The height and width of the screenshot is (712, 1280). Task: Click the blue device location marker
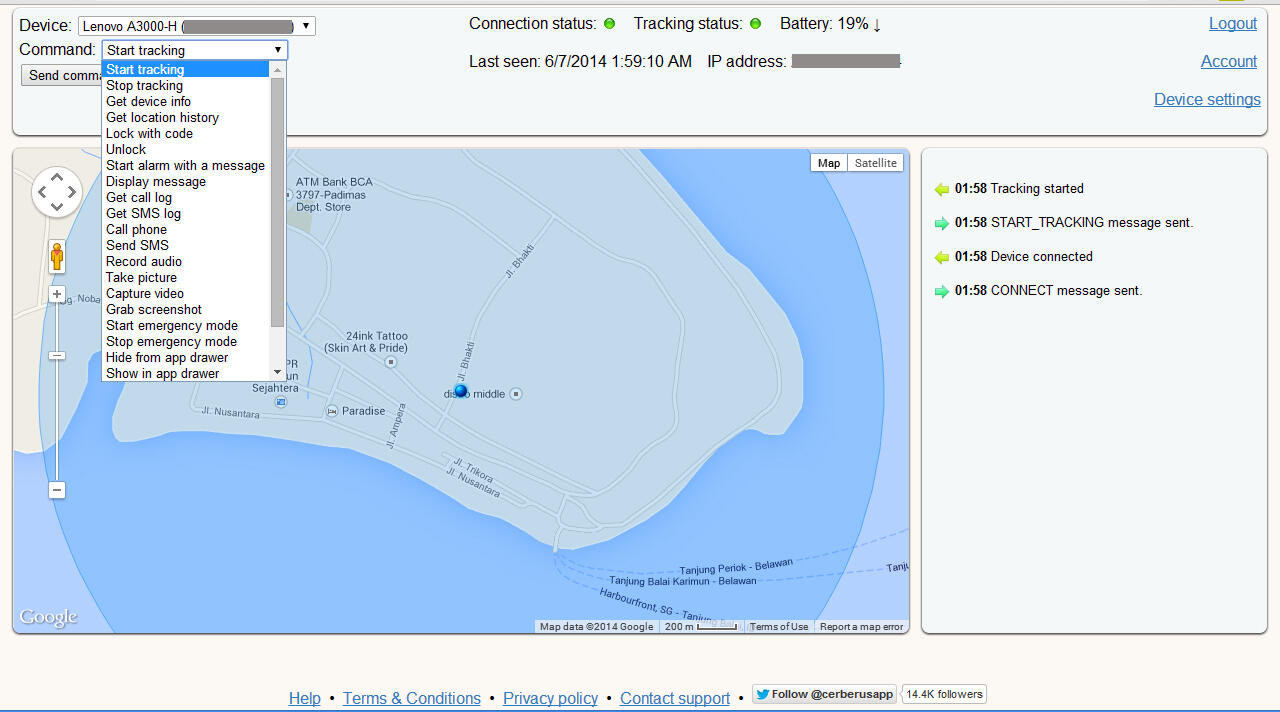(461, 391)
